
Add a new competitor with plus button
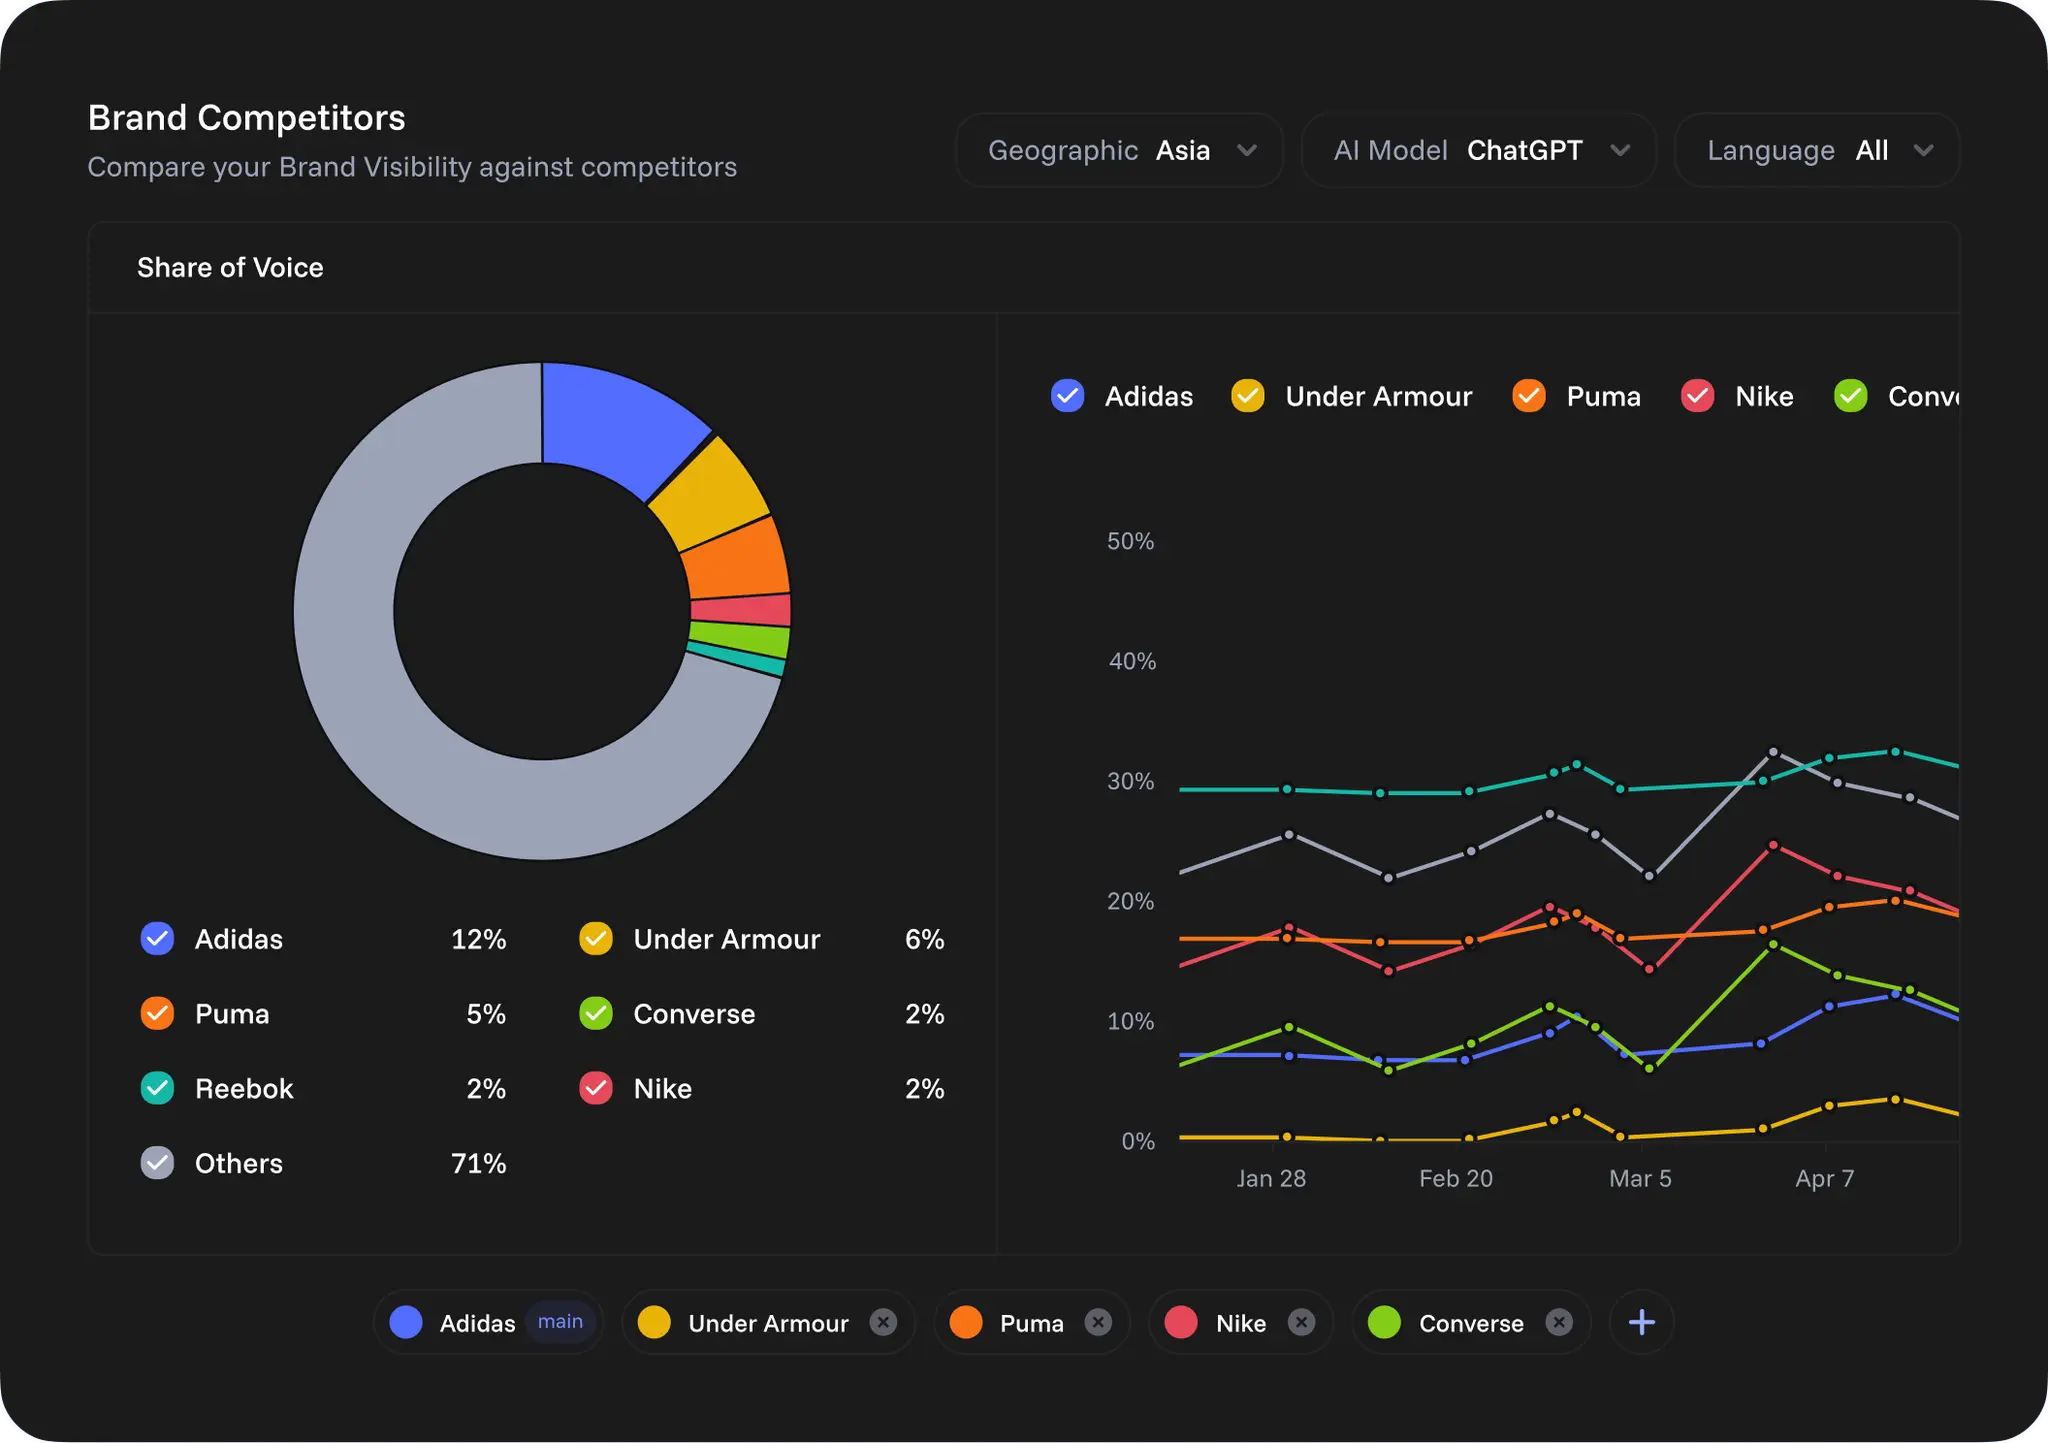click(x=1642, y=1322)
